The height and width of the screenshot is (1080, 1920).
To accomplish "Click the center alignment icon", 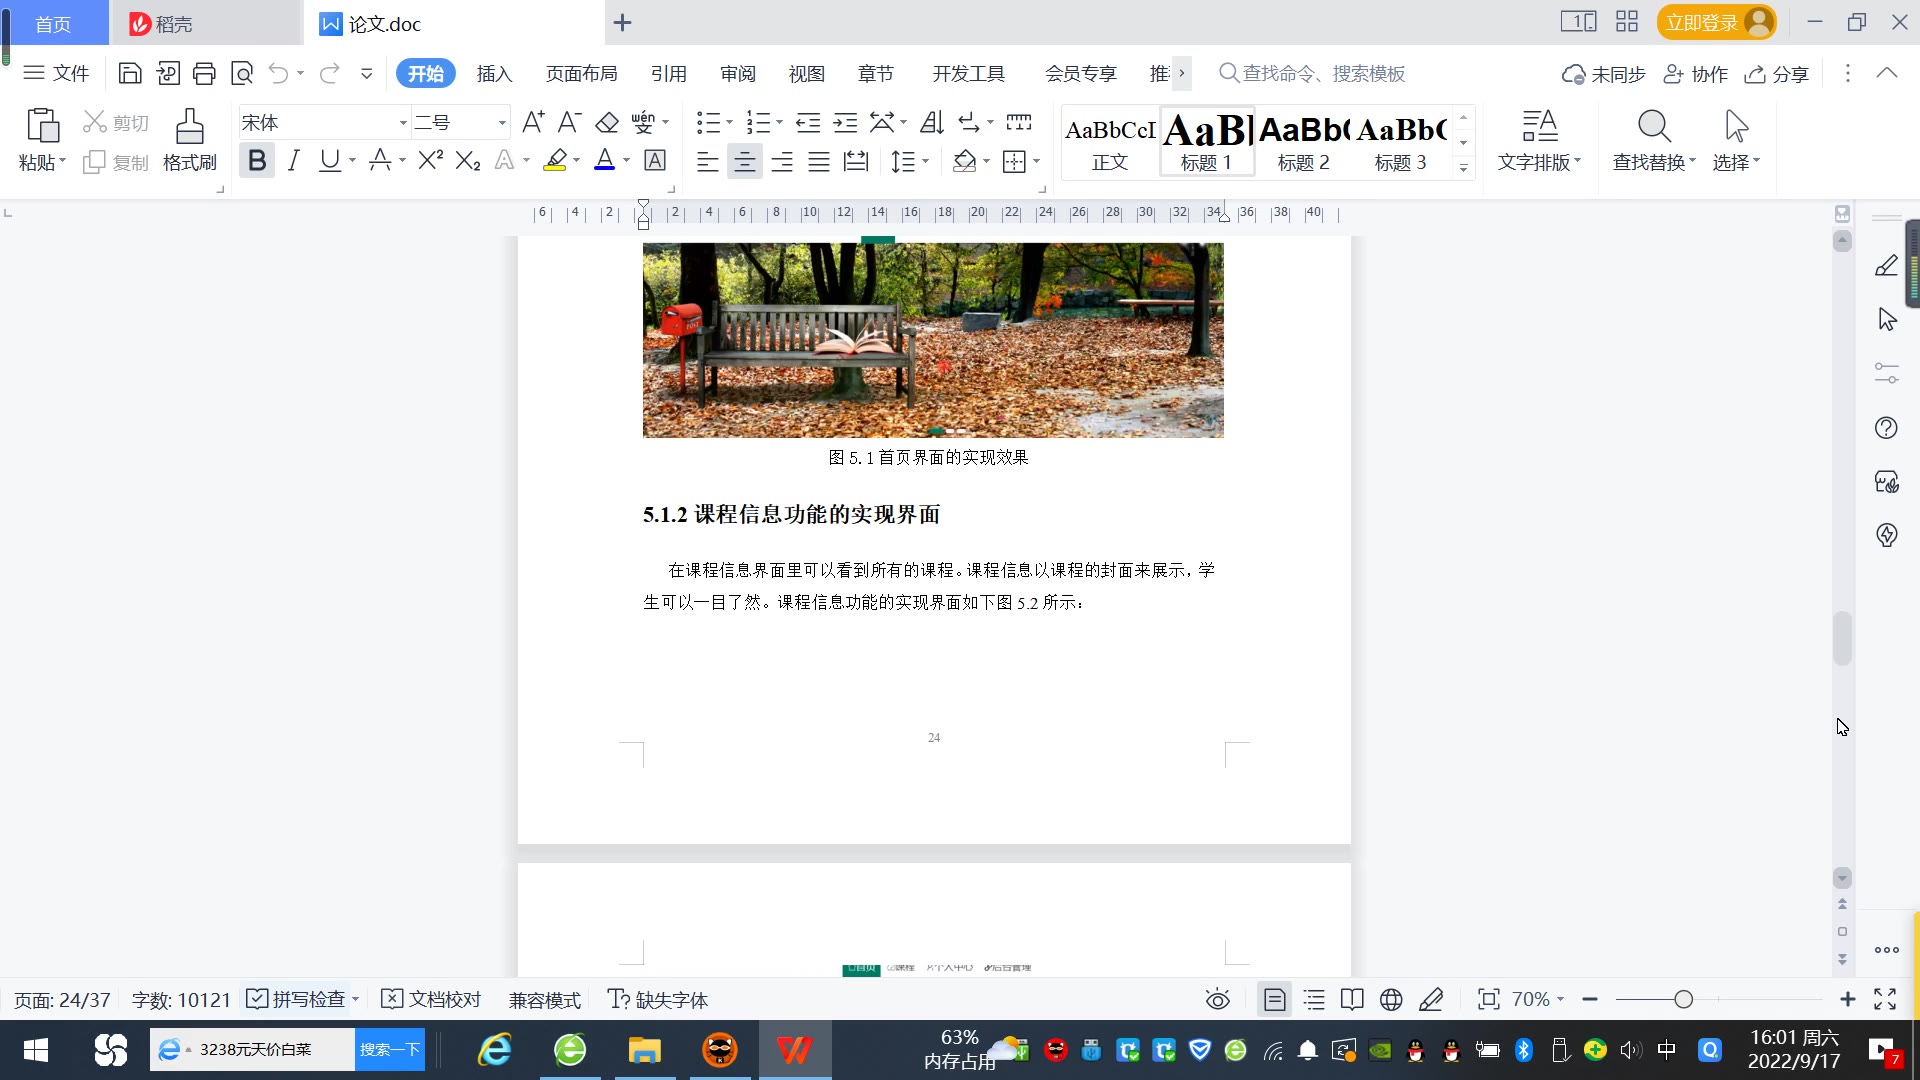I will coord(744,161).
